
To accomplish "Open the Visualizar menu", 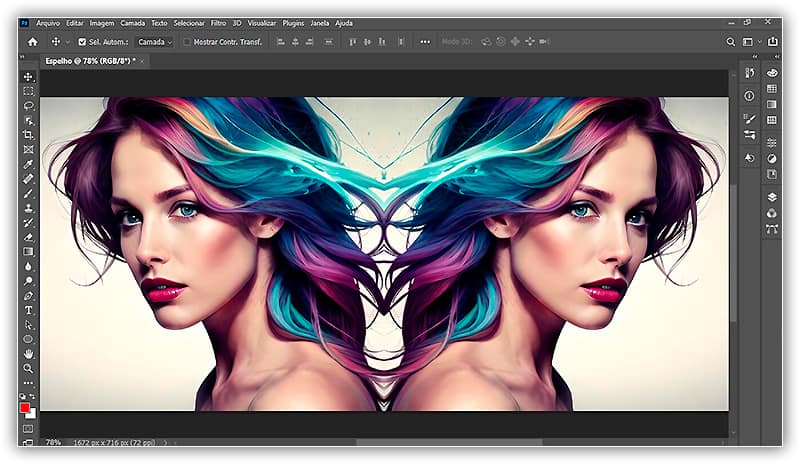I will [x=262, y=23].
